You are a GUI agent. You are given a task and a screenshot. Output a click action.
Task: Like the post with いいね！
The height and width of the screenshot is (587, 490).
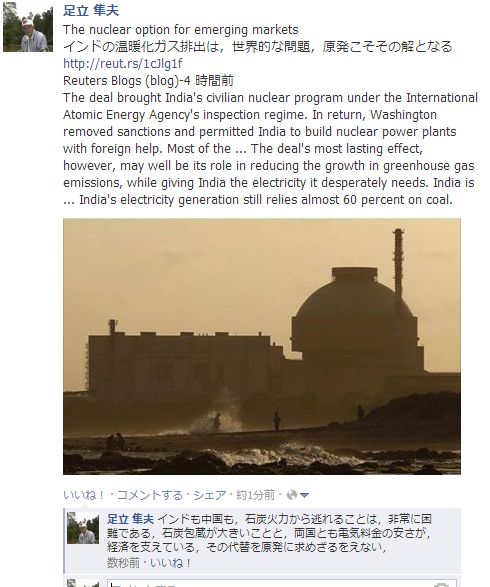(84, 495)
